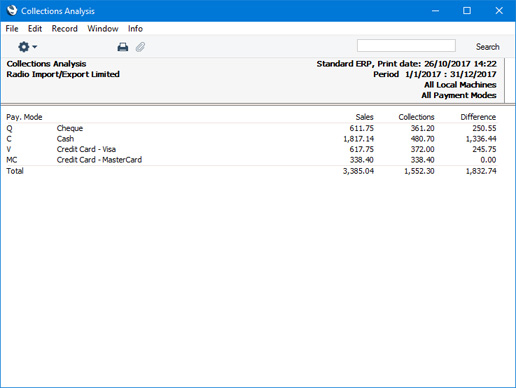Click the Total row label

point(15,171)
